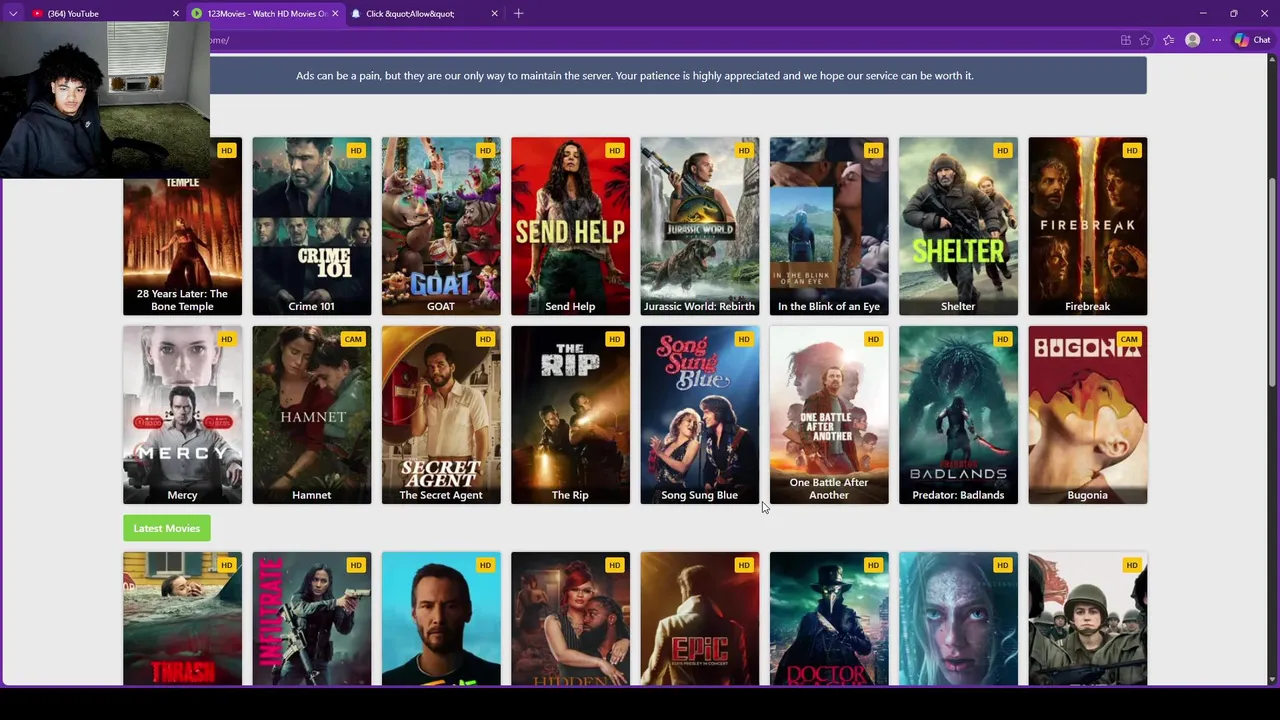This screenshot has width=1280, height=720.
Task: Open browser settings and more menu
Action: [x=1216, y=40]
